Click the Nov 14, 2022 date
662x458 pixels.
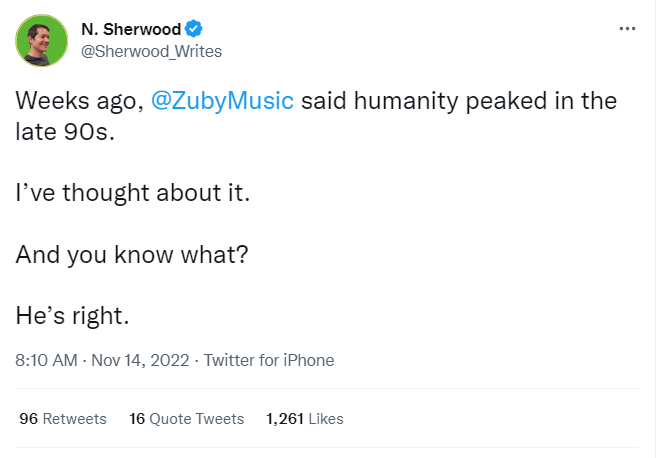click(x=140, y=360)
